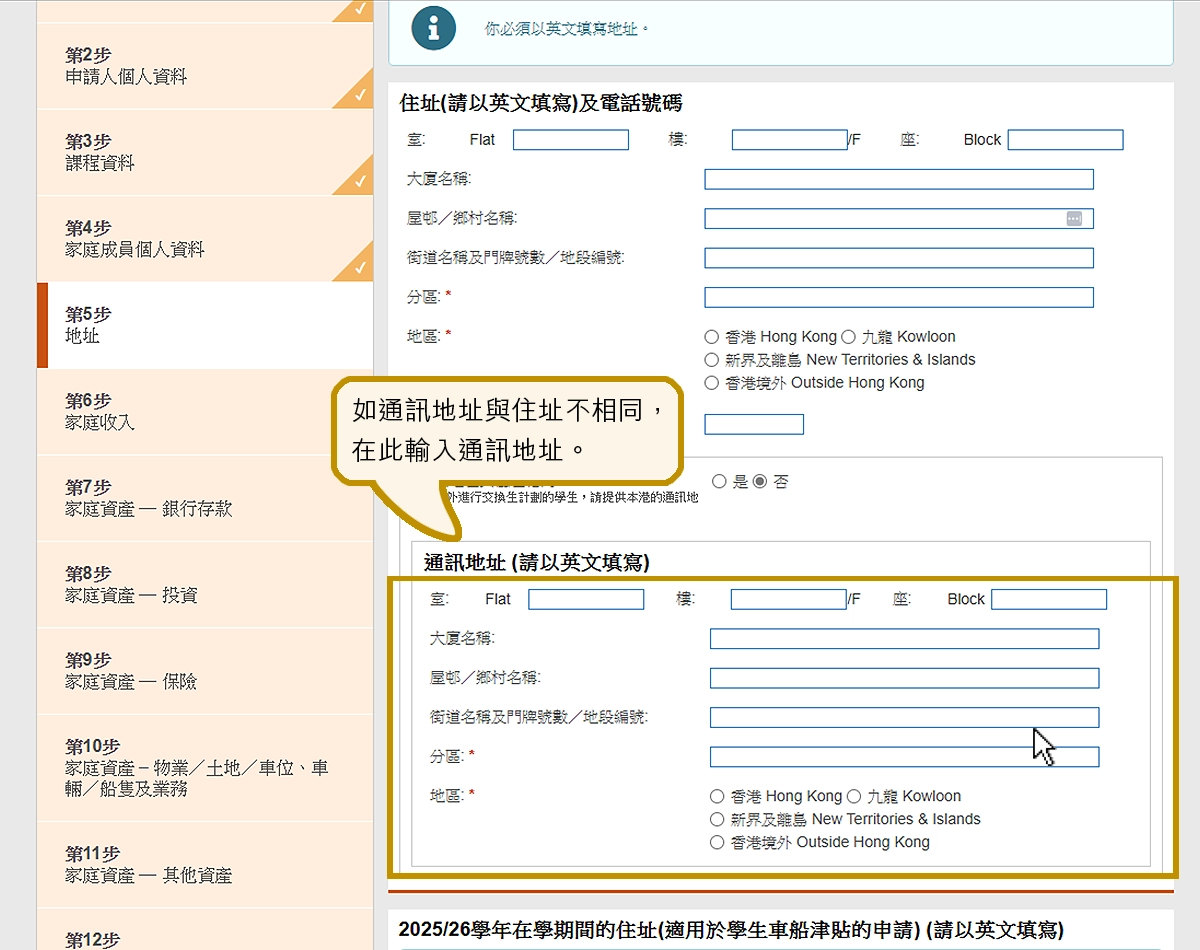Image resolution: width=1200 pixels, height=950 pixels.
Task: Click the blue info icon at top
Action: 433,28
